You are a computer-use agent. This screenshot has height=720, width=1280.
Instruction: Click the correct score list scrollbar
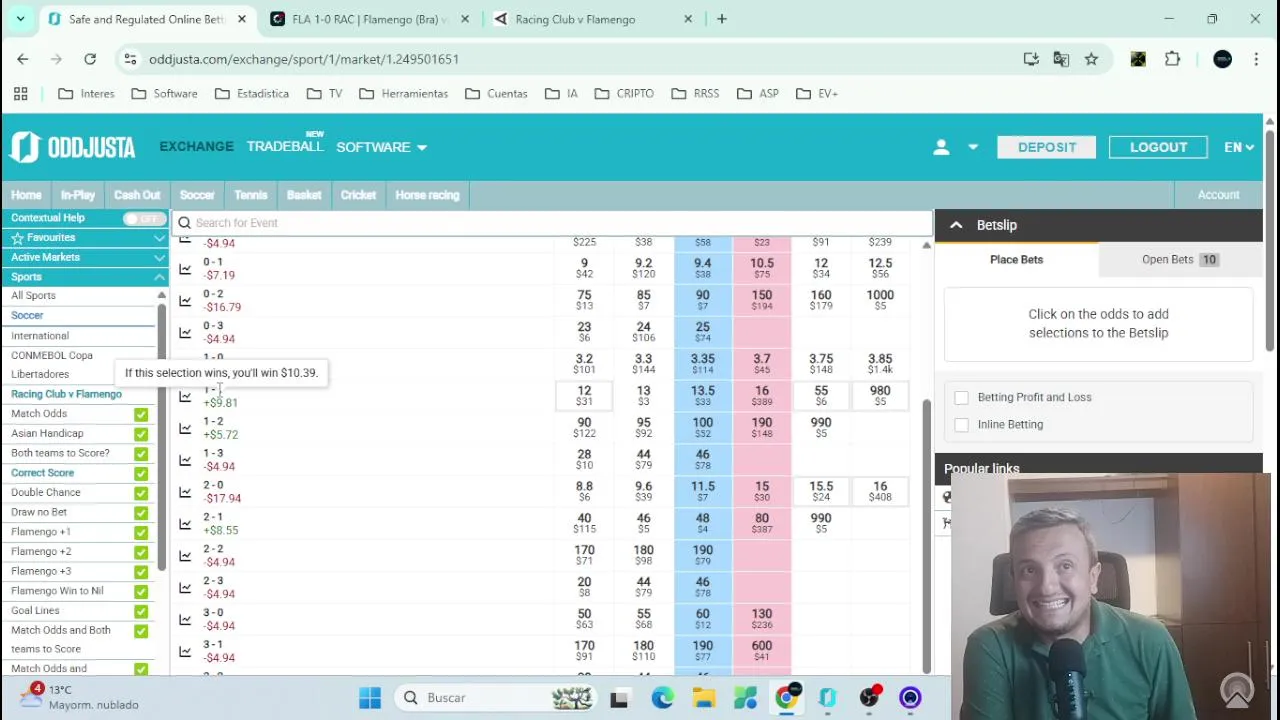point(926,535)
